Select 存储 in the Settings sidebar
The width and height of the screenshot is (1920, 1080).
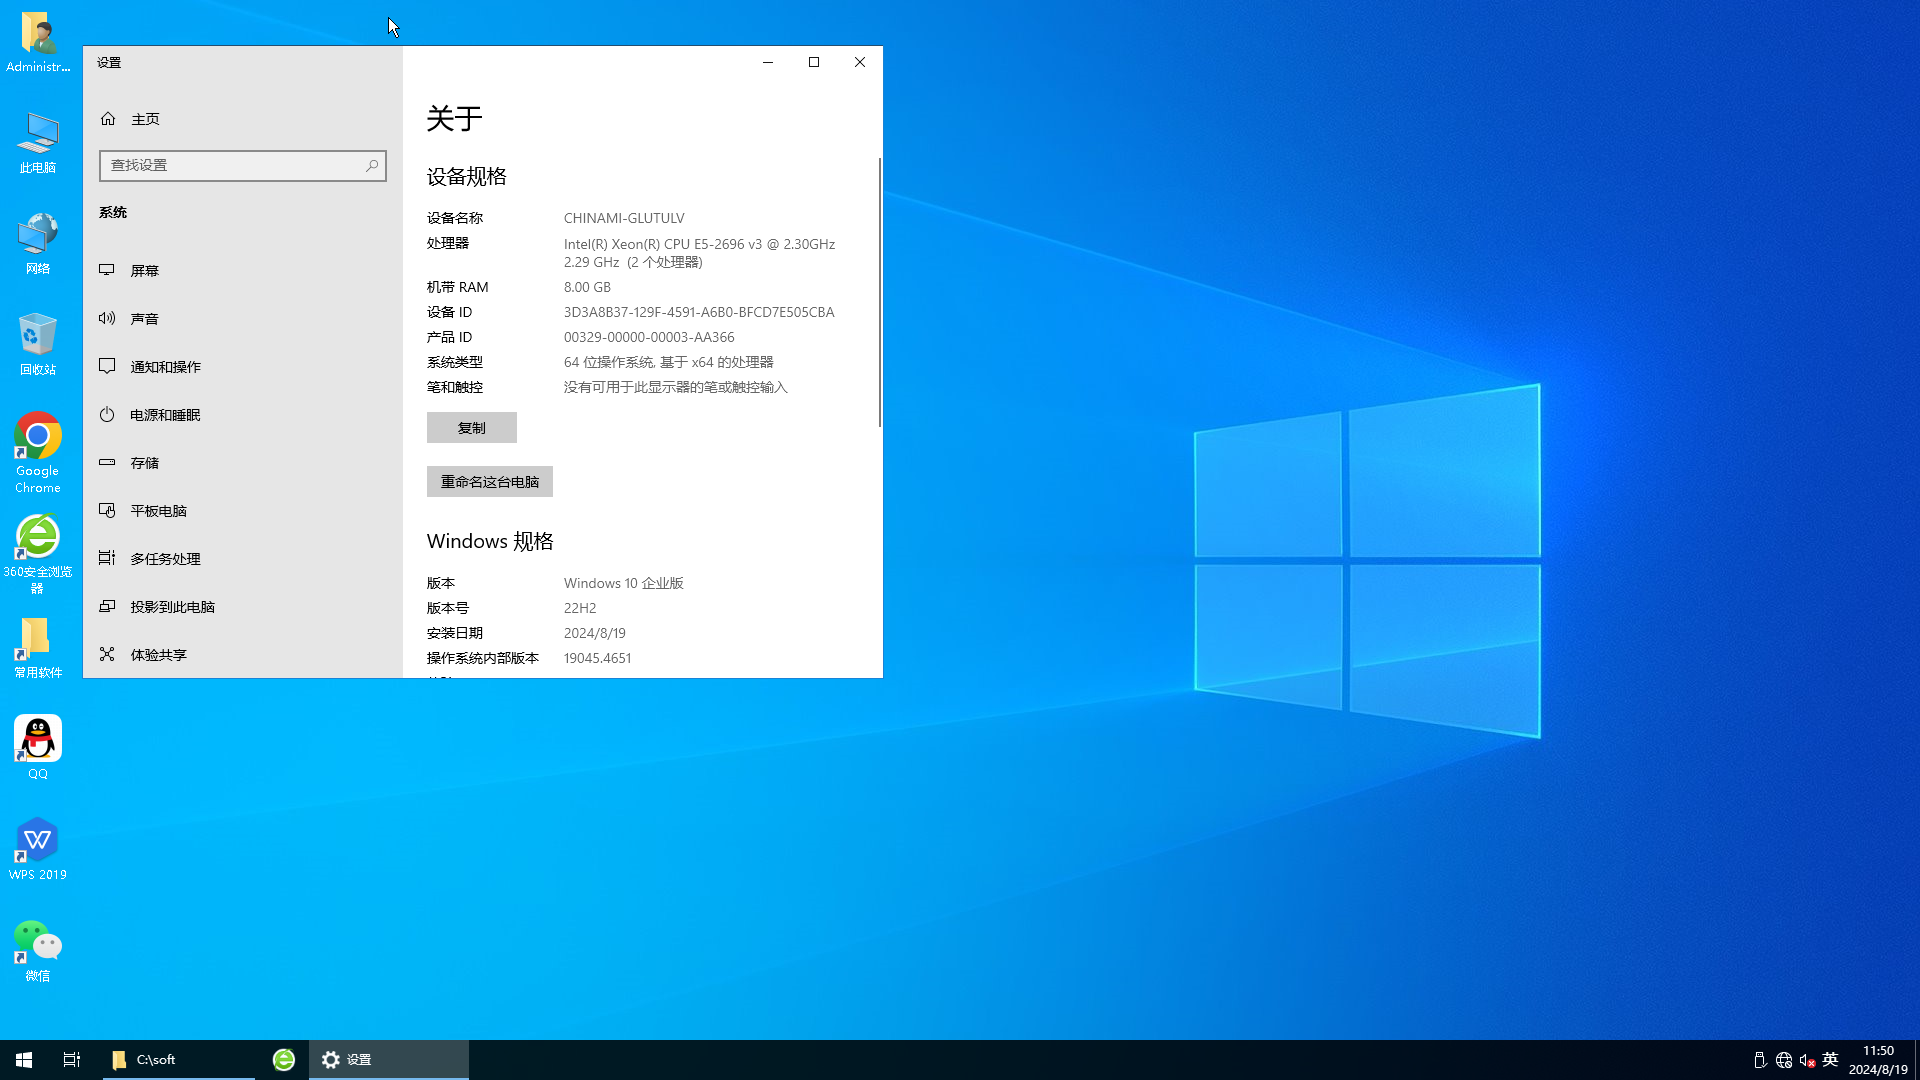pyautogui.click(x=243, y=463)
